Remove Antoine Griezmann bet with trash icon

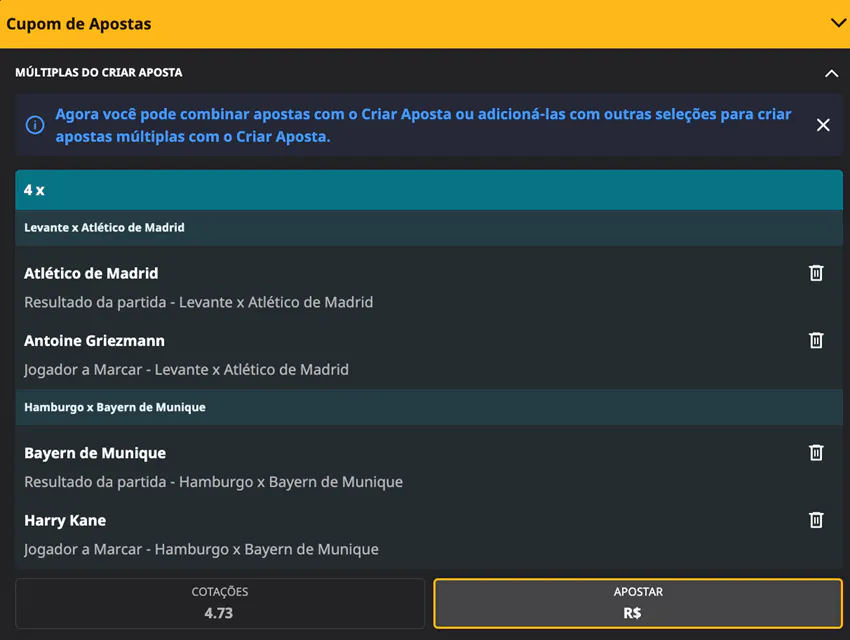tap(816, 341)
